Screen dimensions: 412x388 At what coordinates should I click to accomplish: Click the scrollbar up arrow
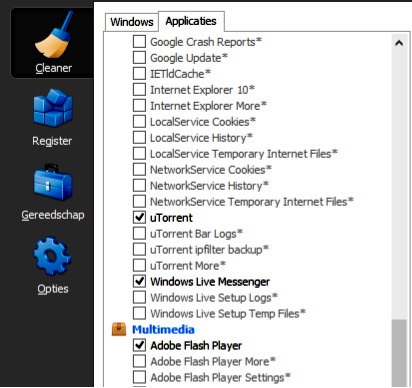click(399, 43)
